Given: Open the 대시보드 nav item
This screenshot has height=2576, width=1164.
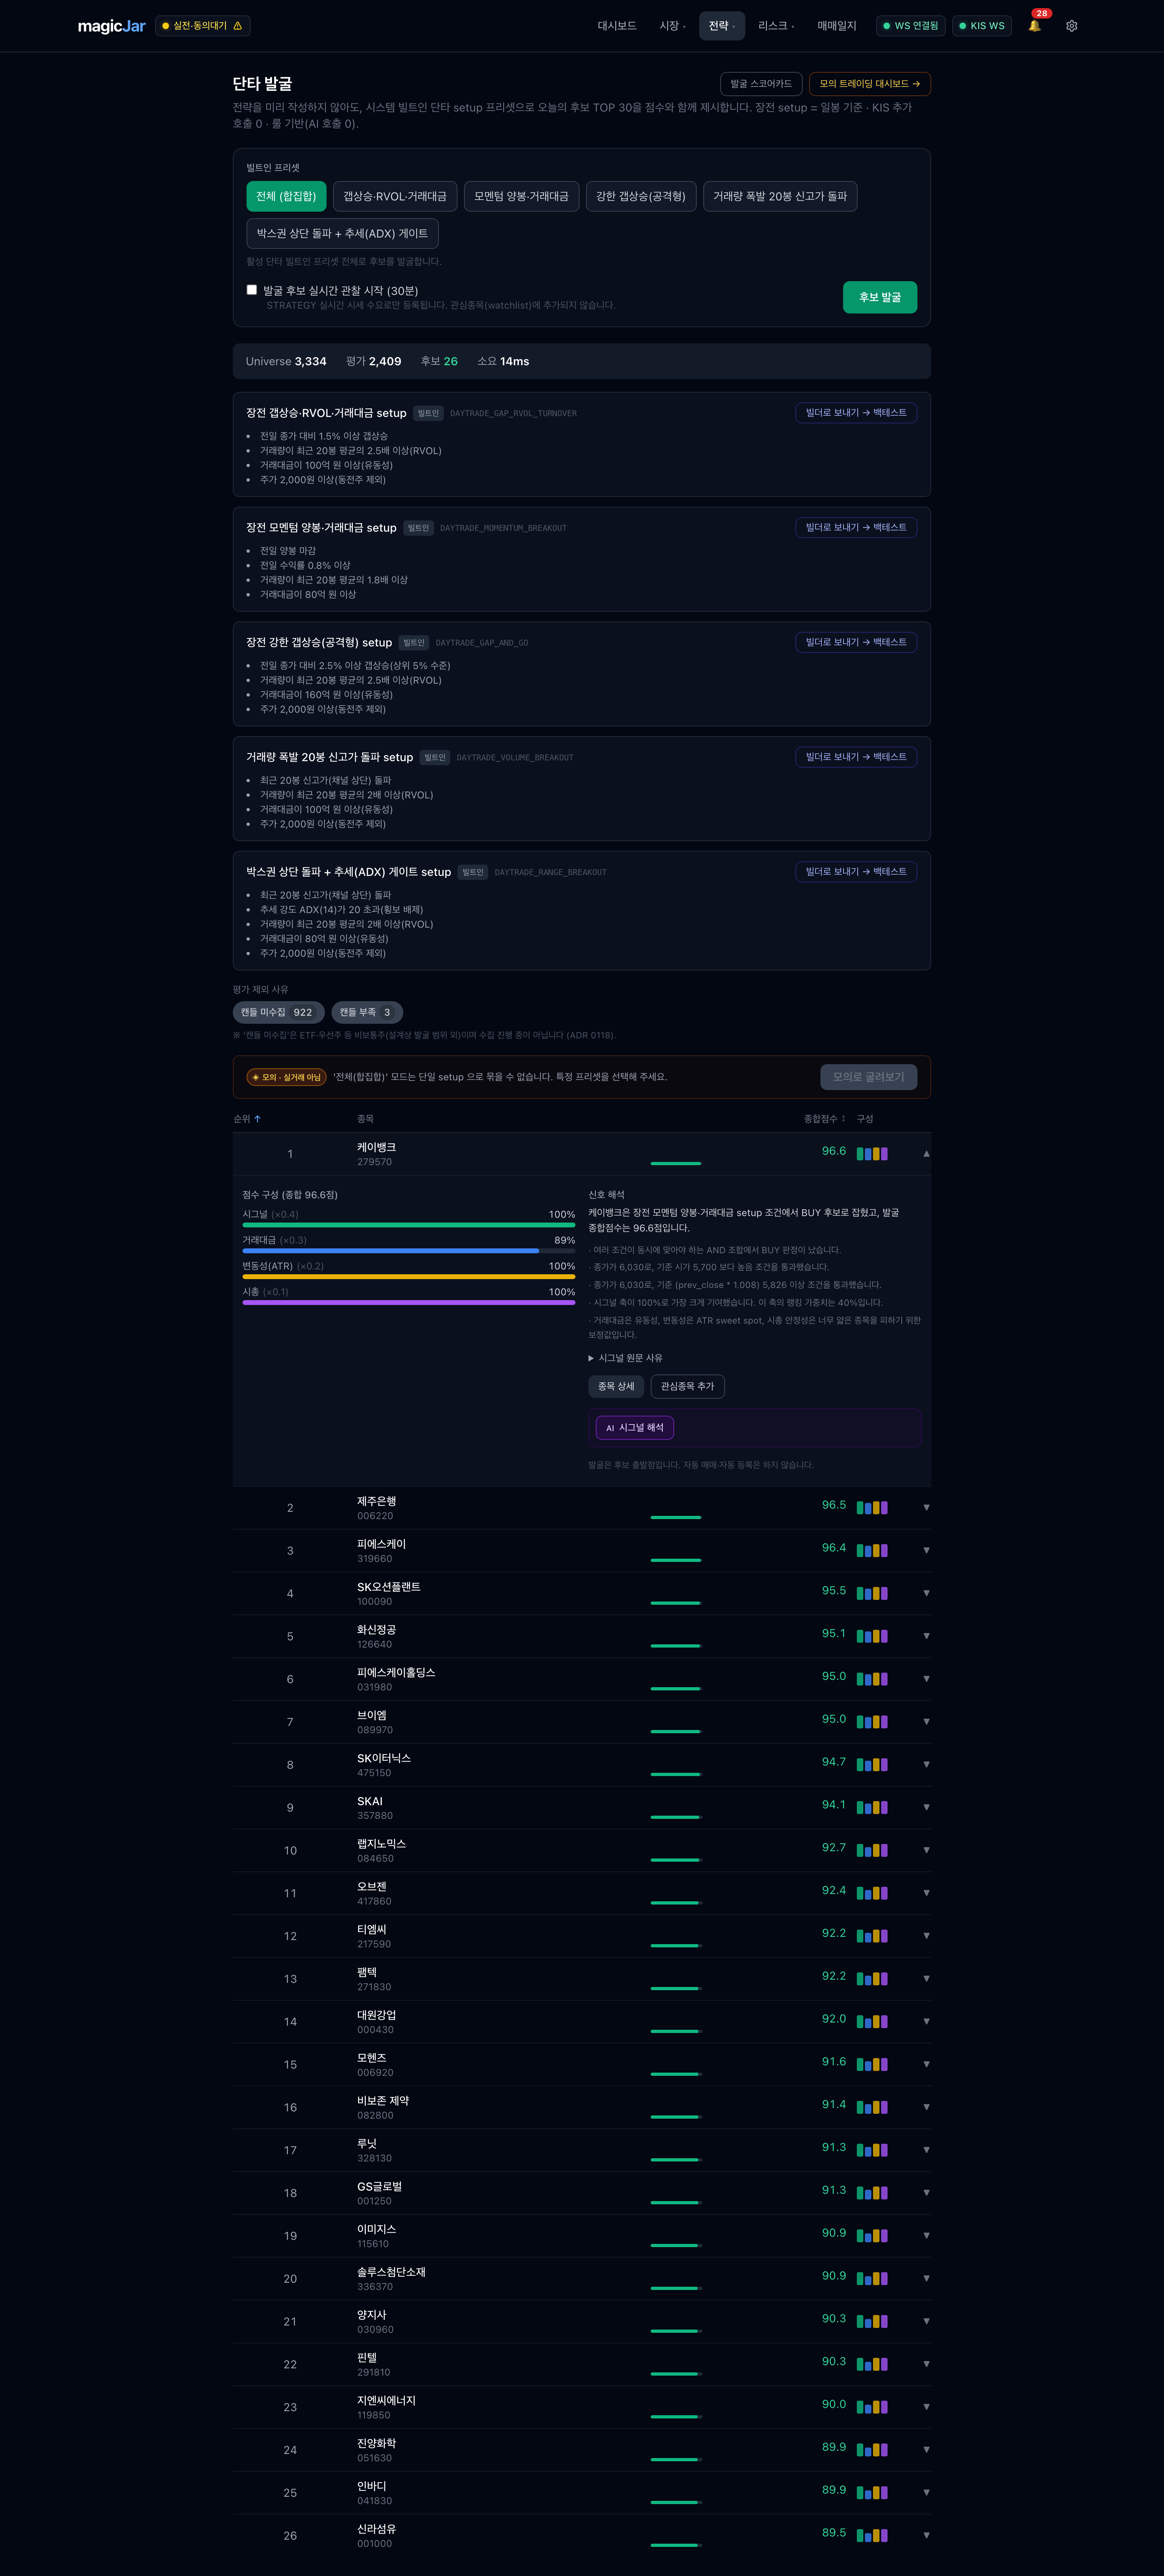Looking at the screenshot, I should point(617,26).
